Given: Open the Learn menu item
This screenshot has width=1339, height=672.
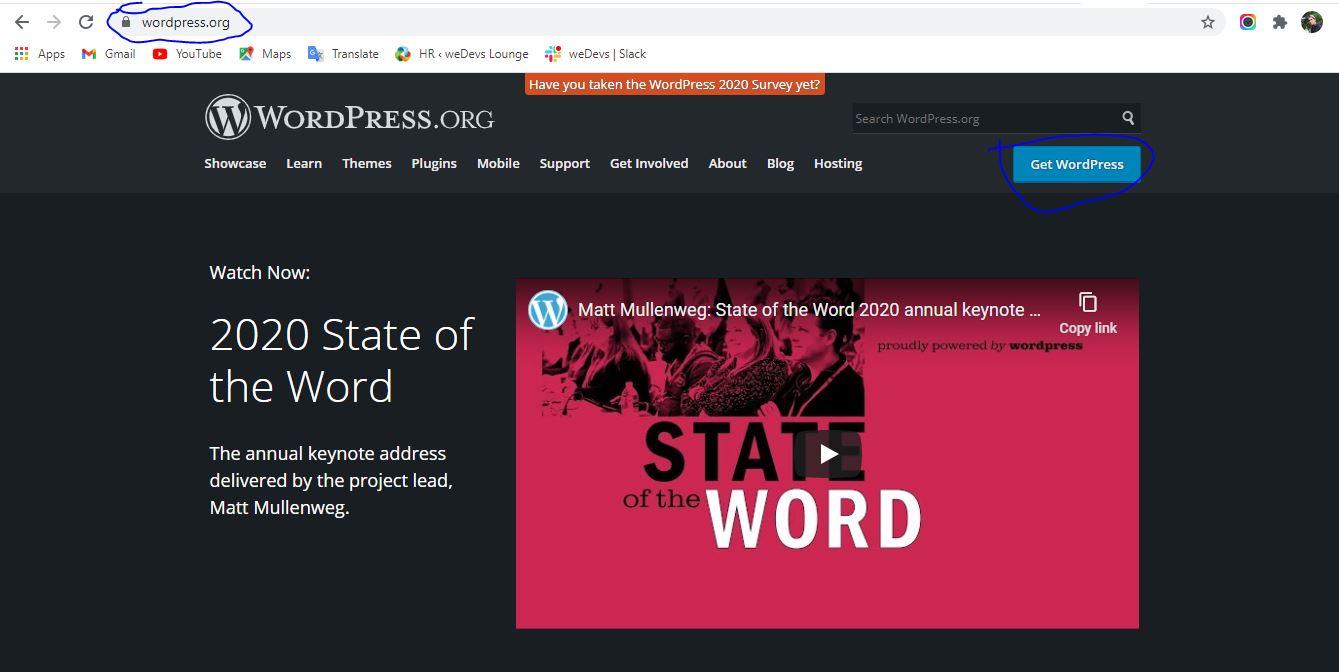Looking at the screenshot, I should [x=304, y=163].
